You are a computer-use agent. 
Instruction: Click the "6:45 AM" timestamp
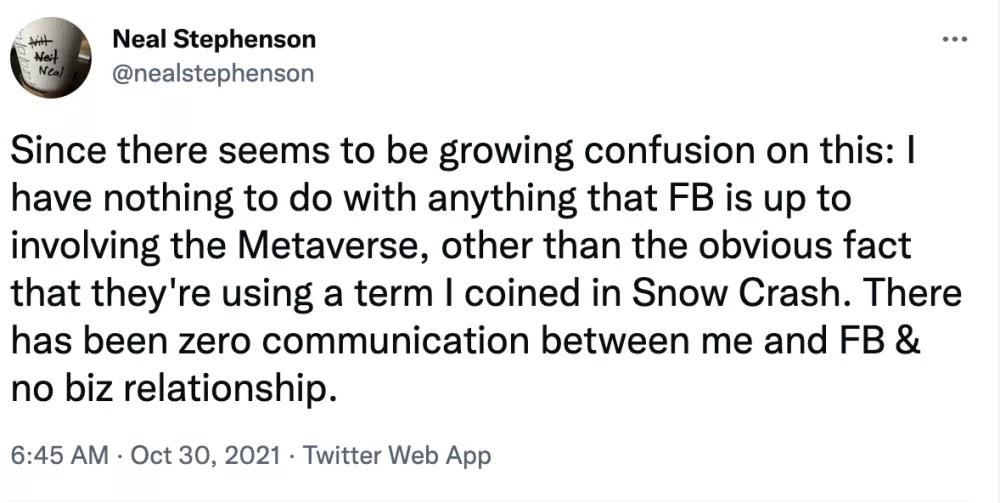[x=58, y=456]
